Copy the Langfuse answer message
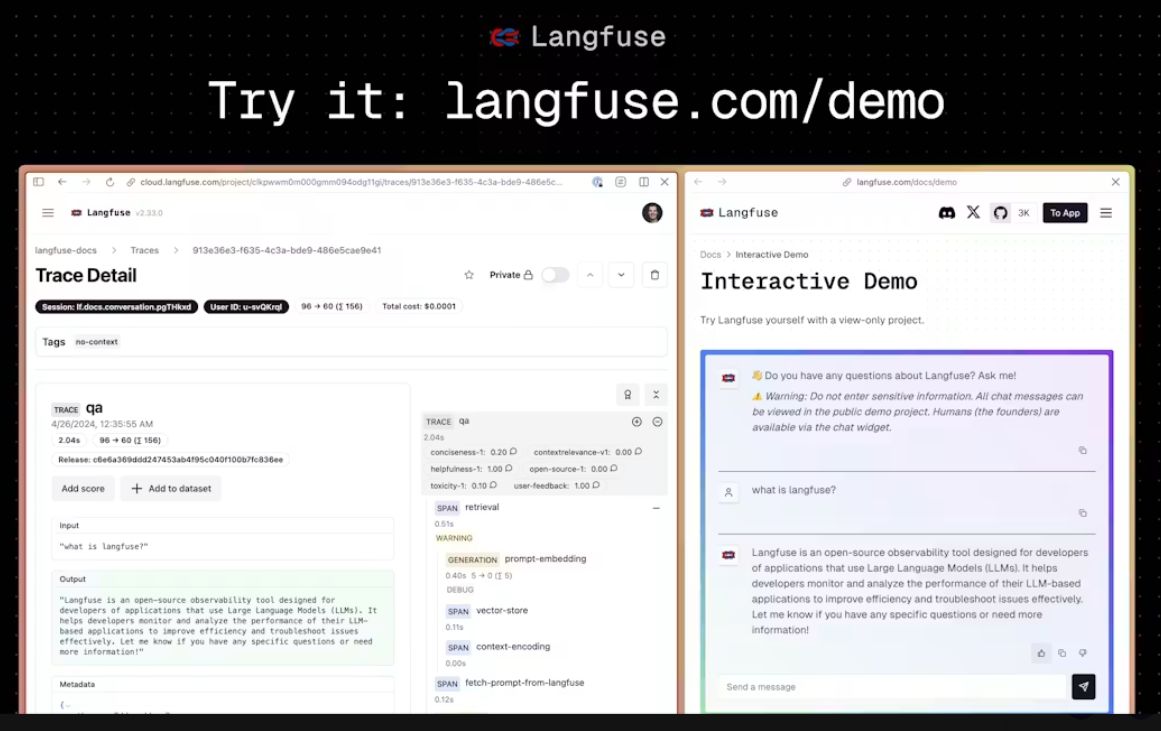 (1062, 653)
